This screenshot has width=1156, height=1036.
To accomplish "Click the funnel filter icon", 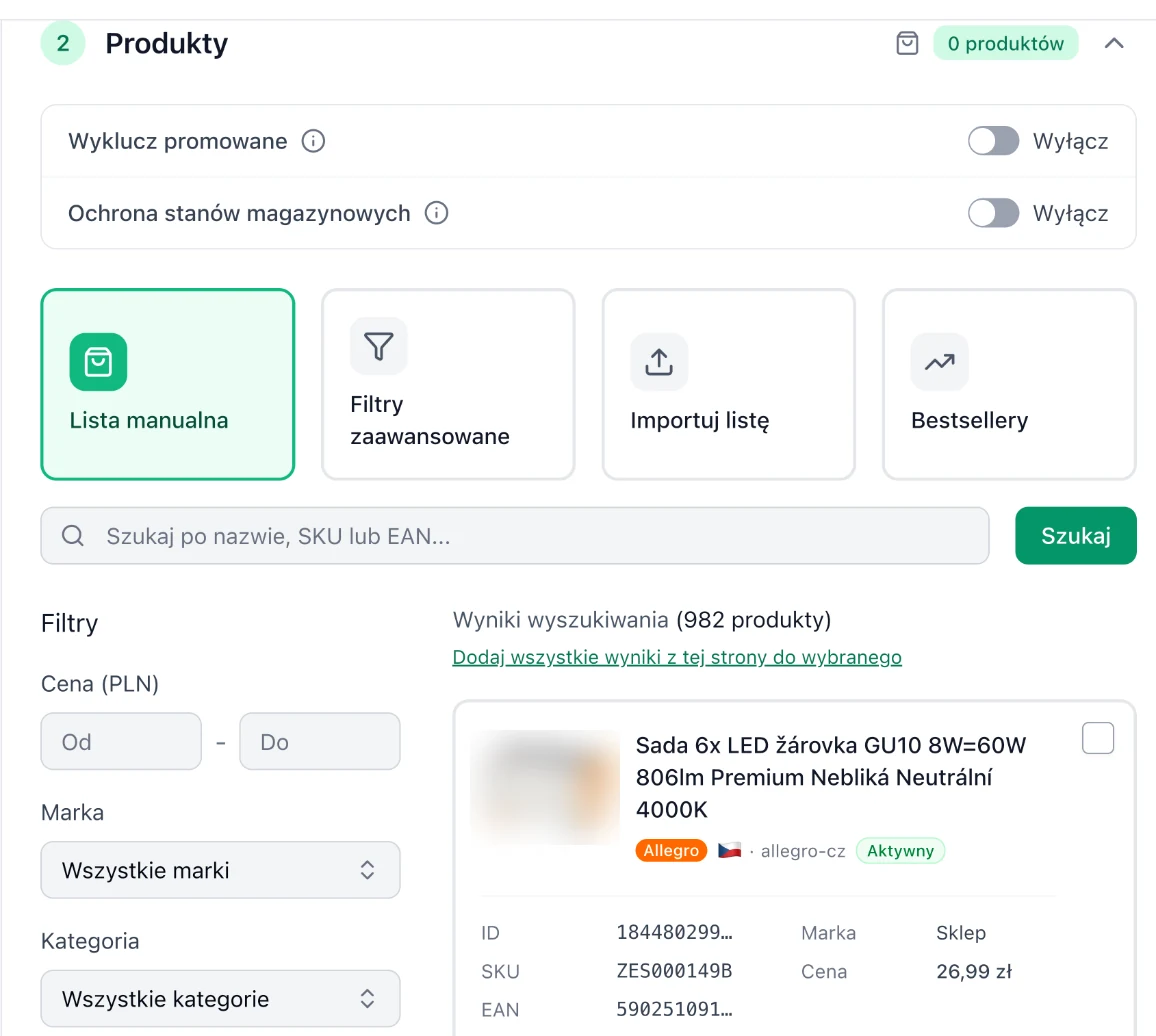I will pos(379,346).
